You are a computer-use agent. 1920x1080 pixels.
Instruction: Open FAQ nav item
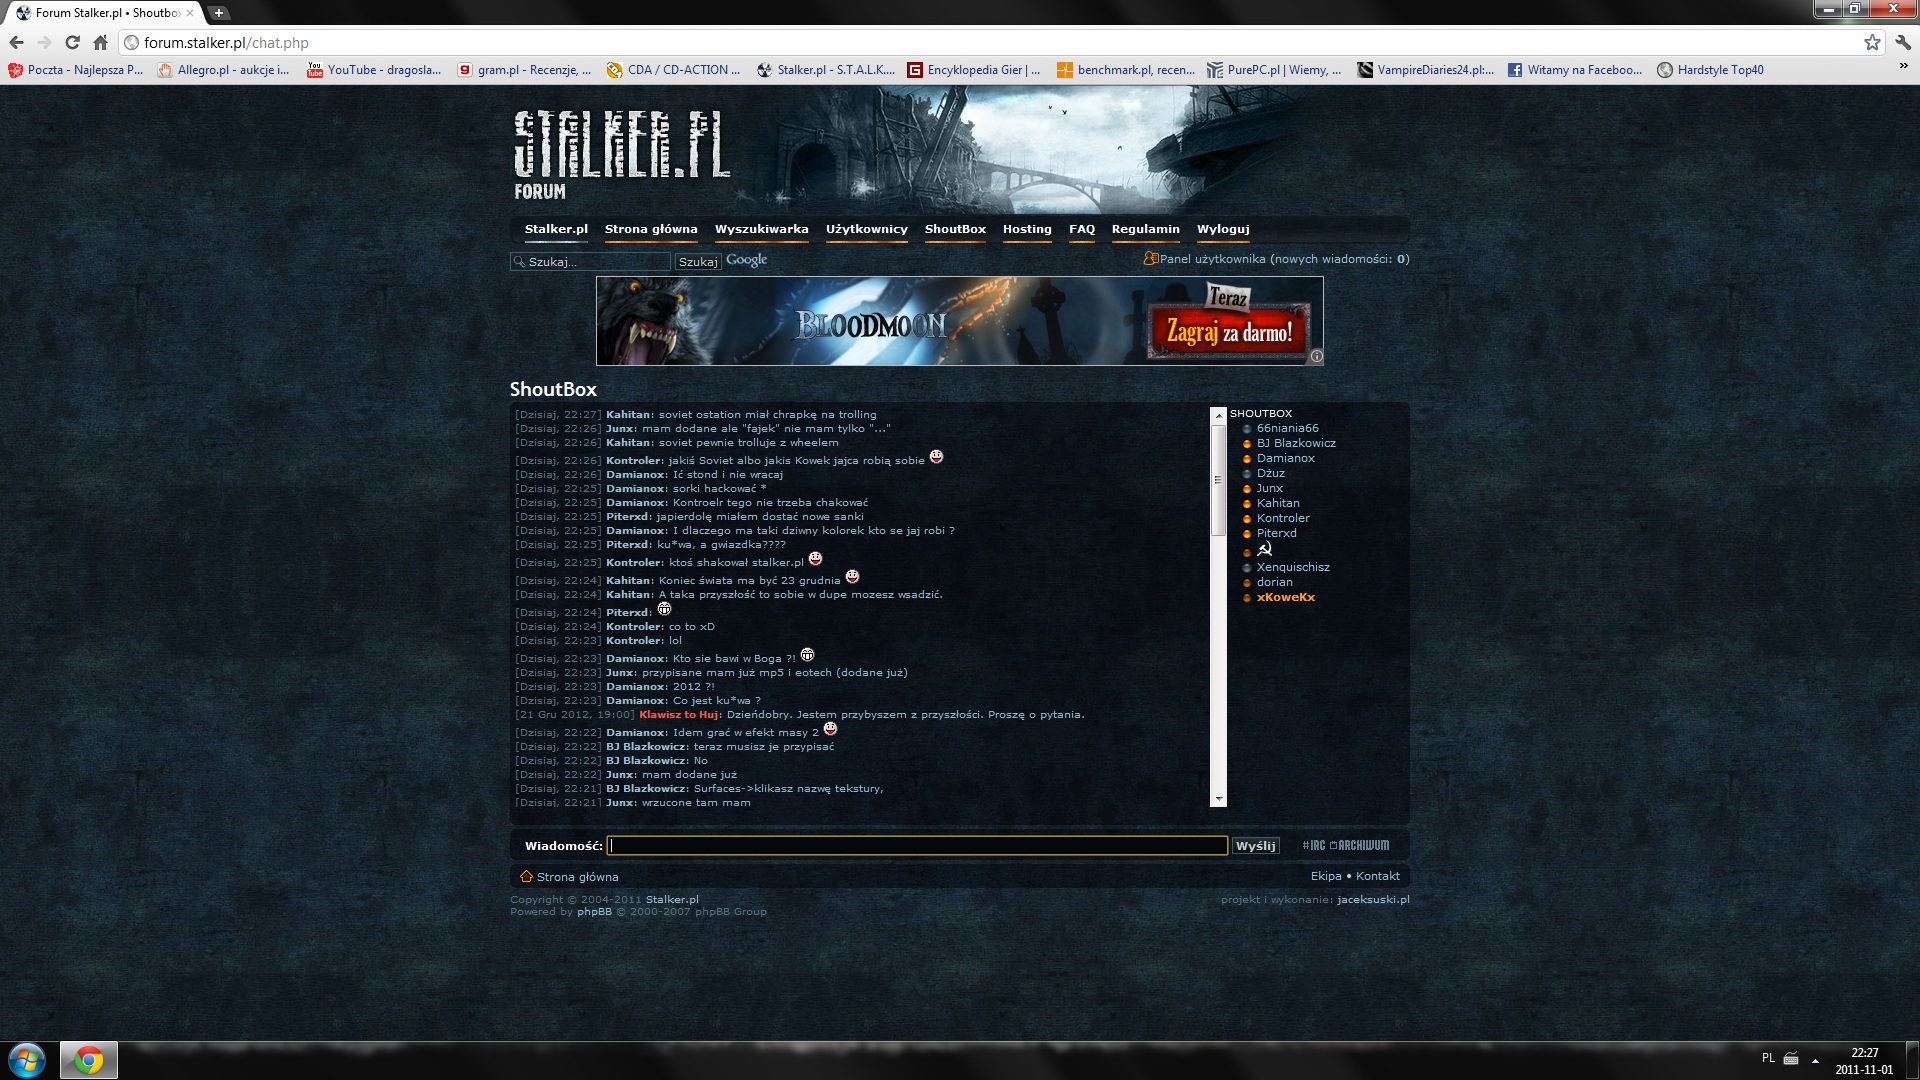point(1081,229)
